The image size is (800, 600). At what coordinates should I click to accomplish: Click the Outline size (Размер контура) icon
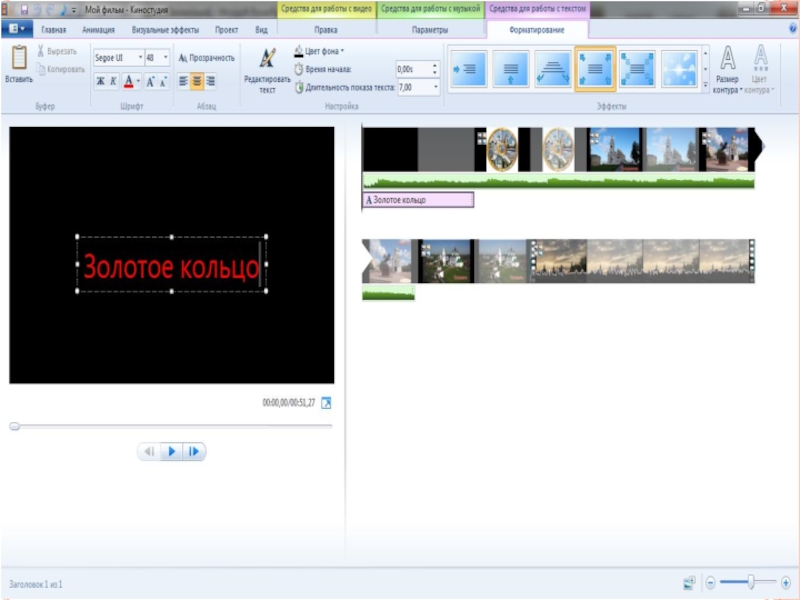click(x=728, y=59)
